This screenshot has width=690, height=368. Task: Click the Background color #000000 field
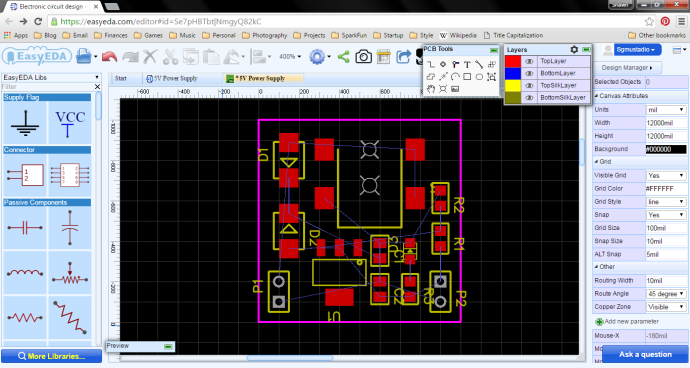tap(666, 149)
